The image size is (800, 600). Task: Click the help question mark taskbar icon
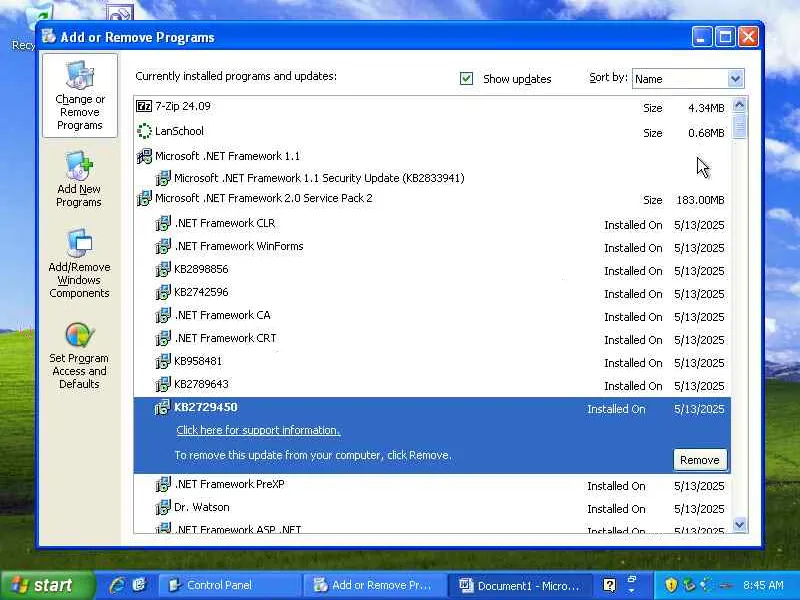click(609, 585)
